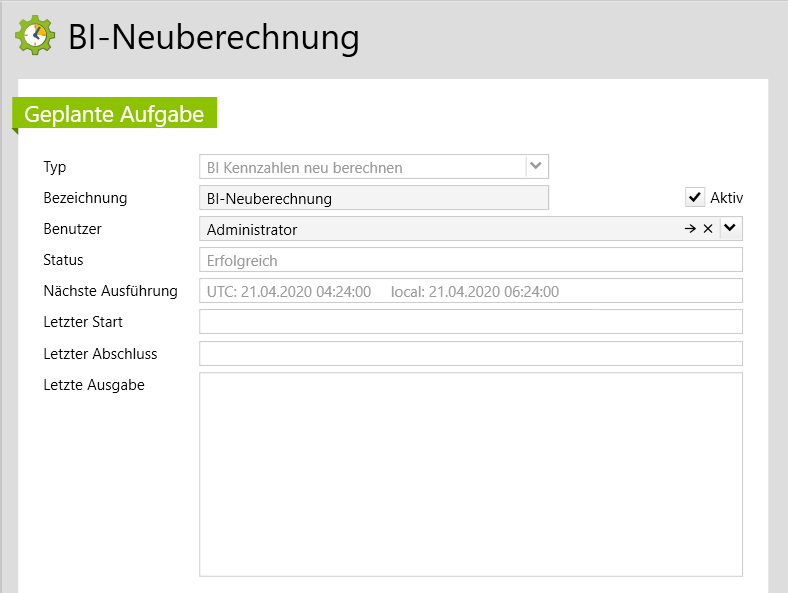
Task: Click the 'Aktiv' label text
Action: pyautogui.click(x=726, y=197)
